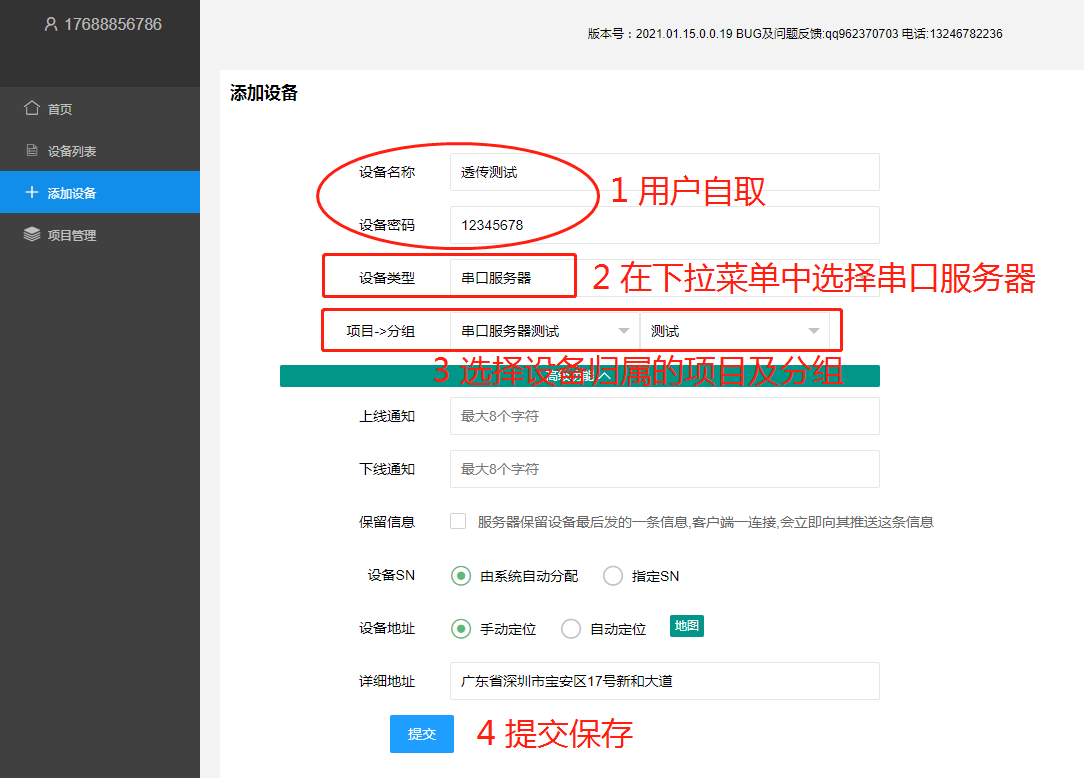Go to device list (设备列表) menu
Image resolution: width=1084 pixels, height=778 pixels.
click(72, 151)
